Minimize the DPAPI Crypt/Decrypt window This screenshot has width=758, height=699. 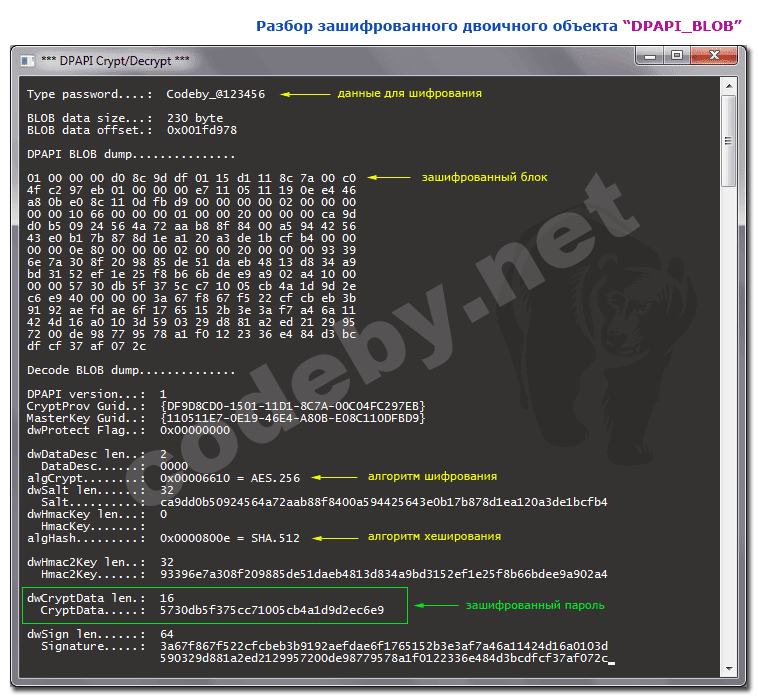click(x=650, y=57)
